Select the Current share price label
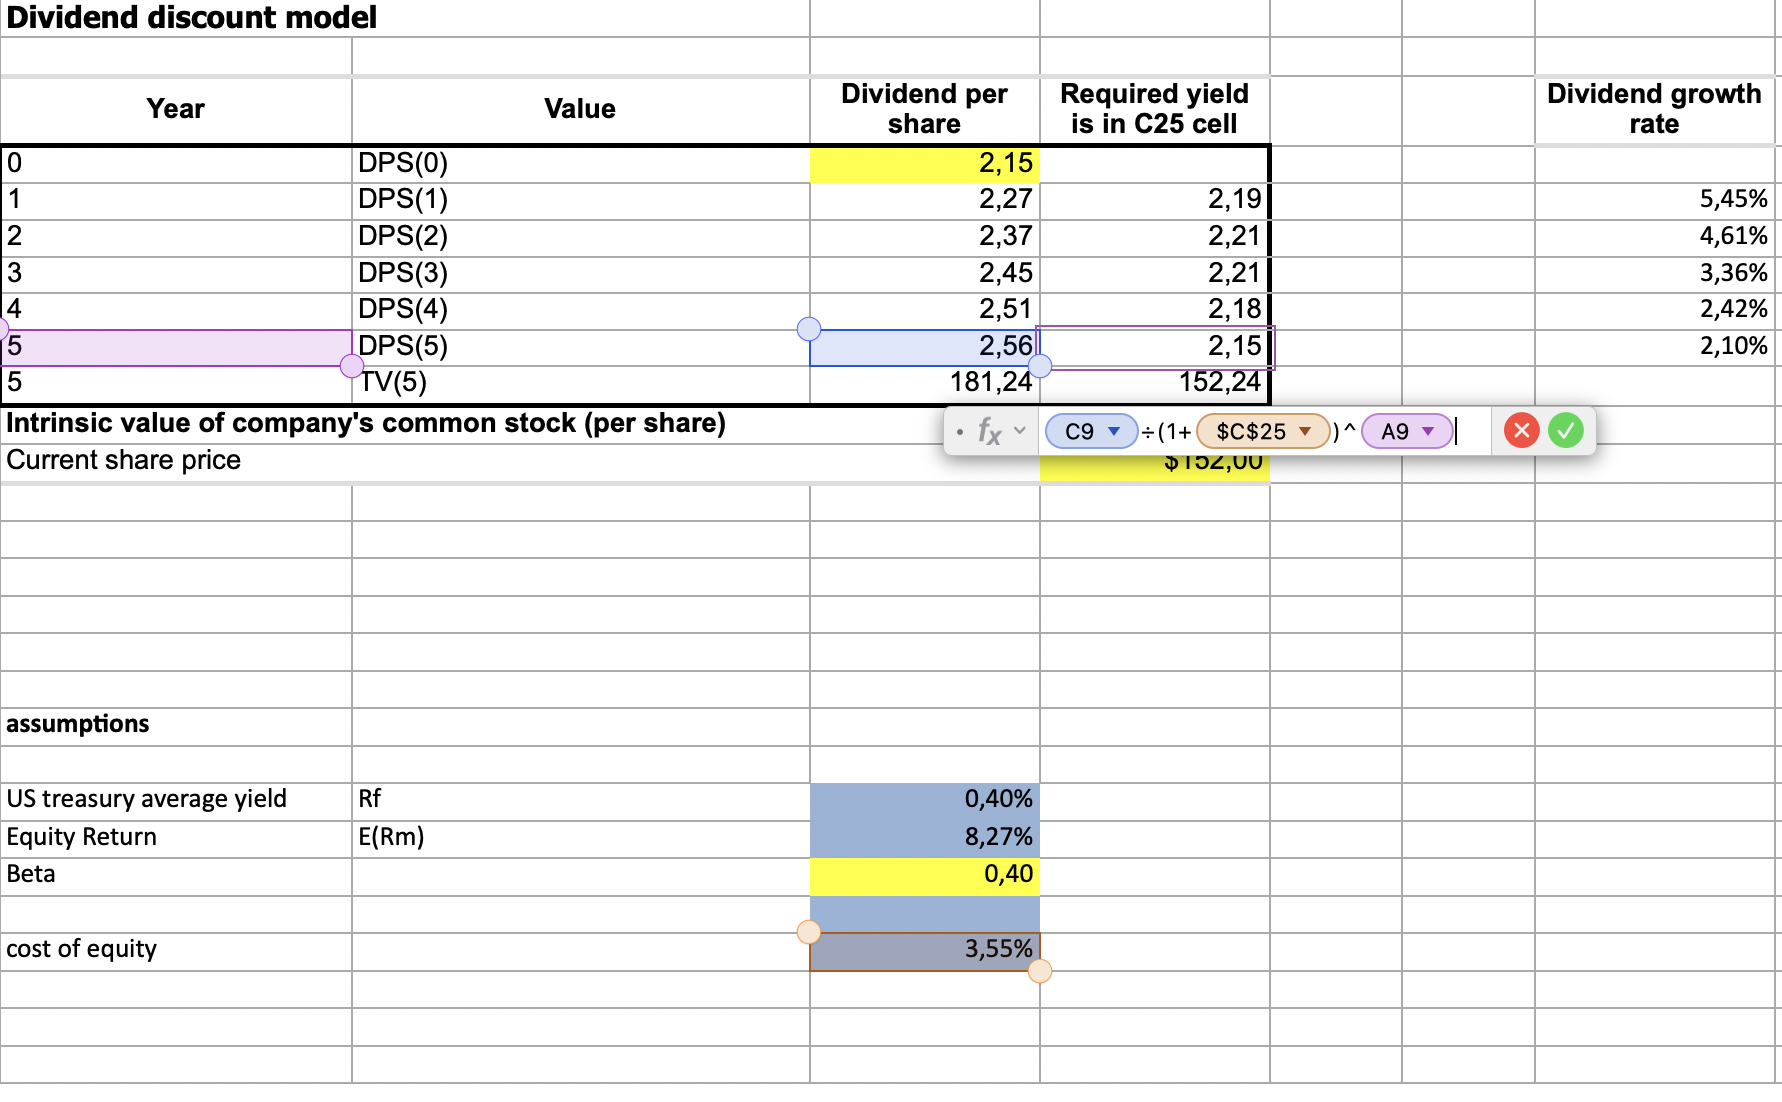 pos(124,461)
